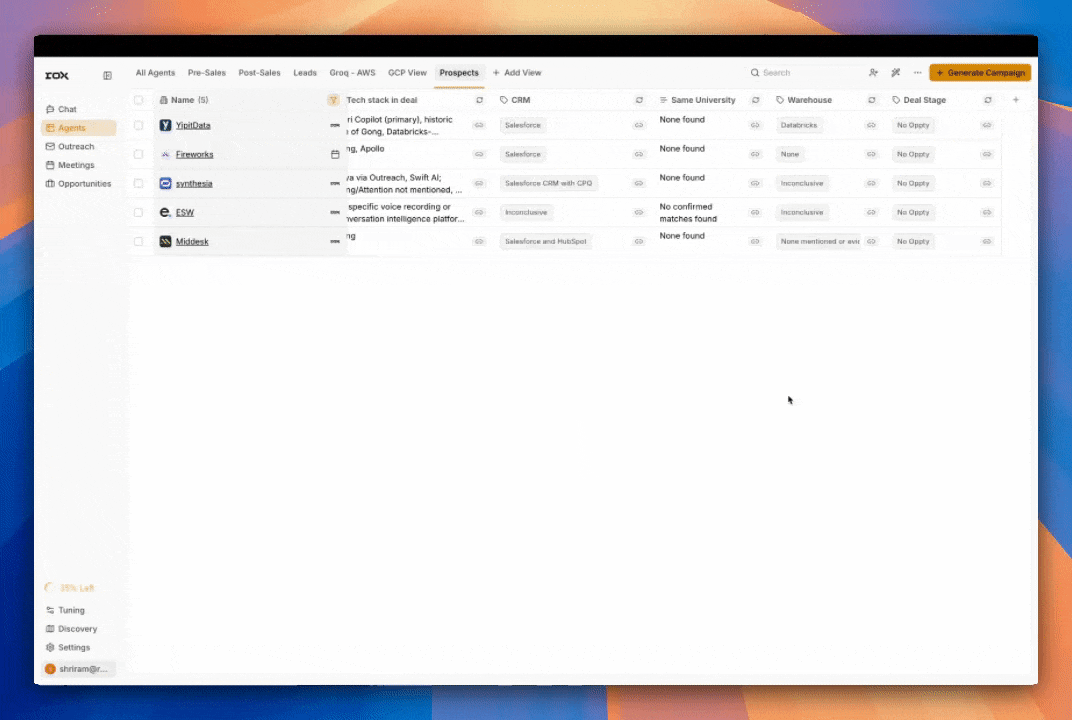Check the box for the Middesk row
The width and height of the screenshot is (1072, 720).
click(x=139, y=242)
